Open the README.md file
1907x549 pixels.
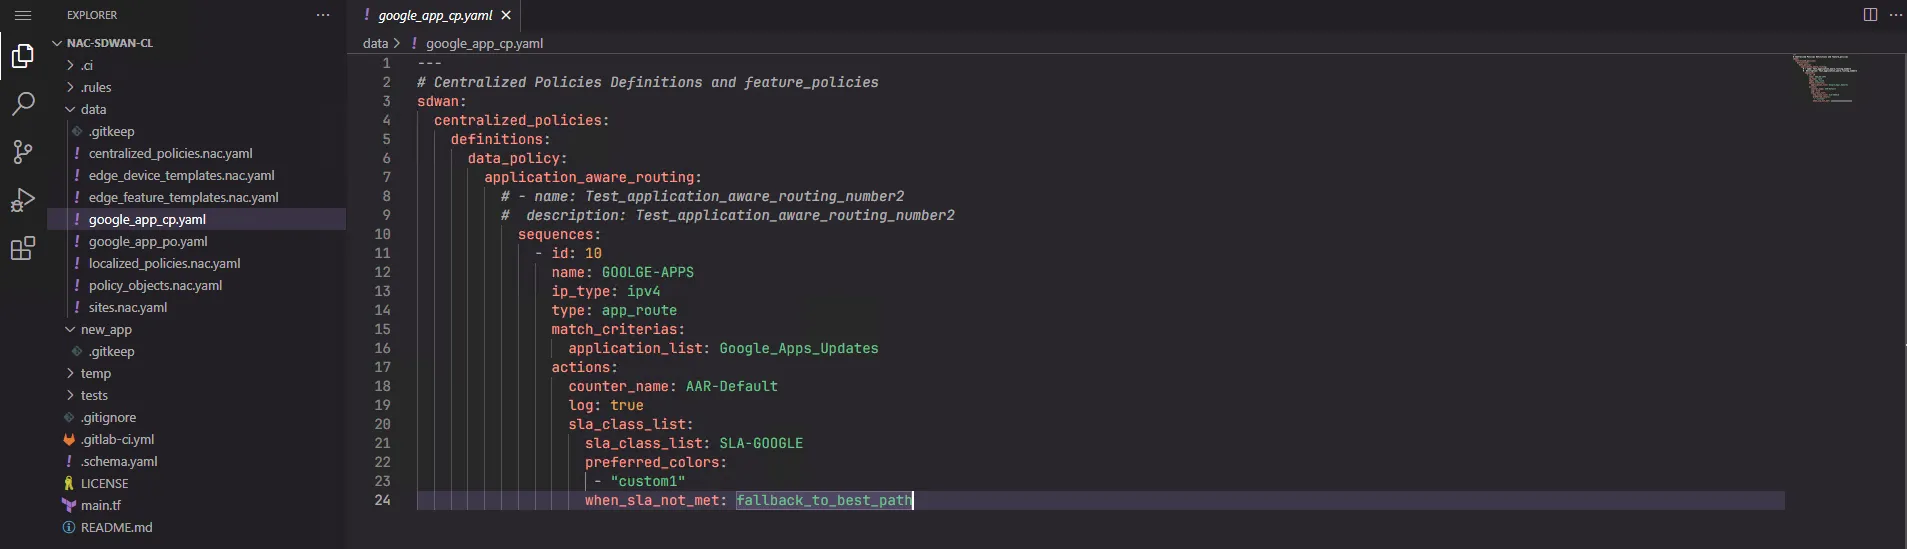(x=116, y=527)
